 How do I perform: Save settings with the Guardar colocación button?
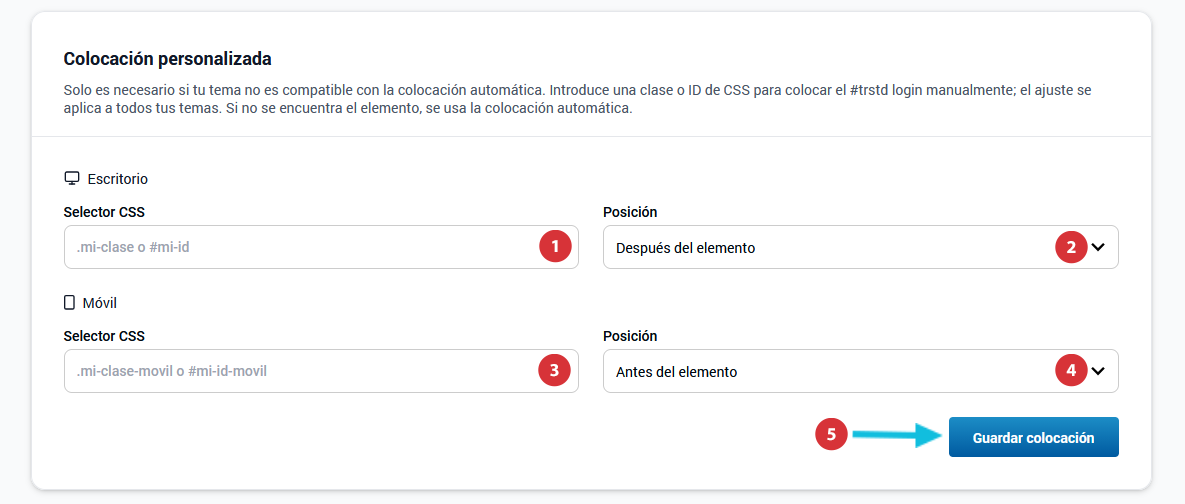coord(1034,438)
